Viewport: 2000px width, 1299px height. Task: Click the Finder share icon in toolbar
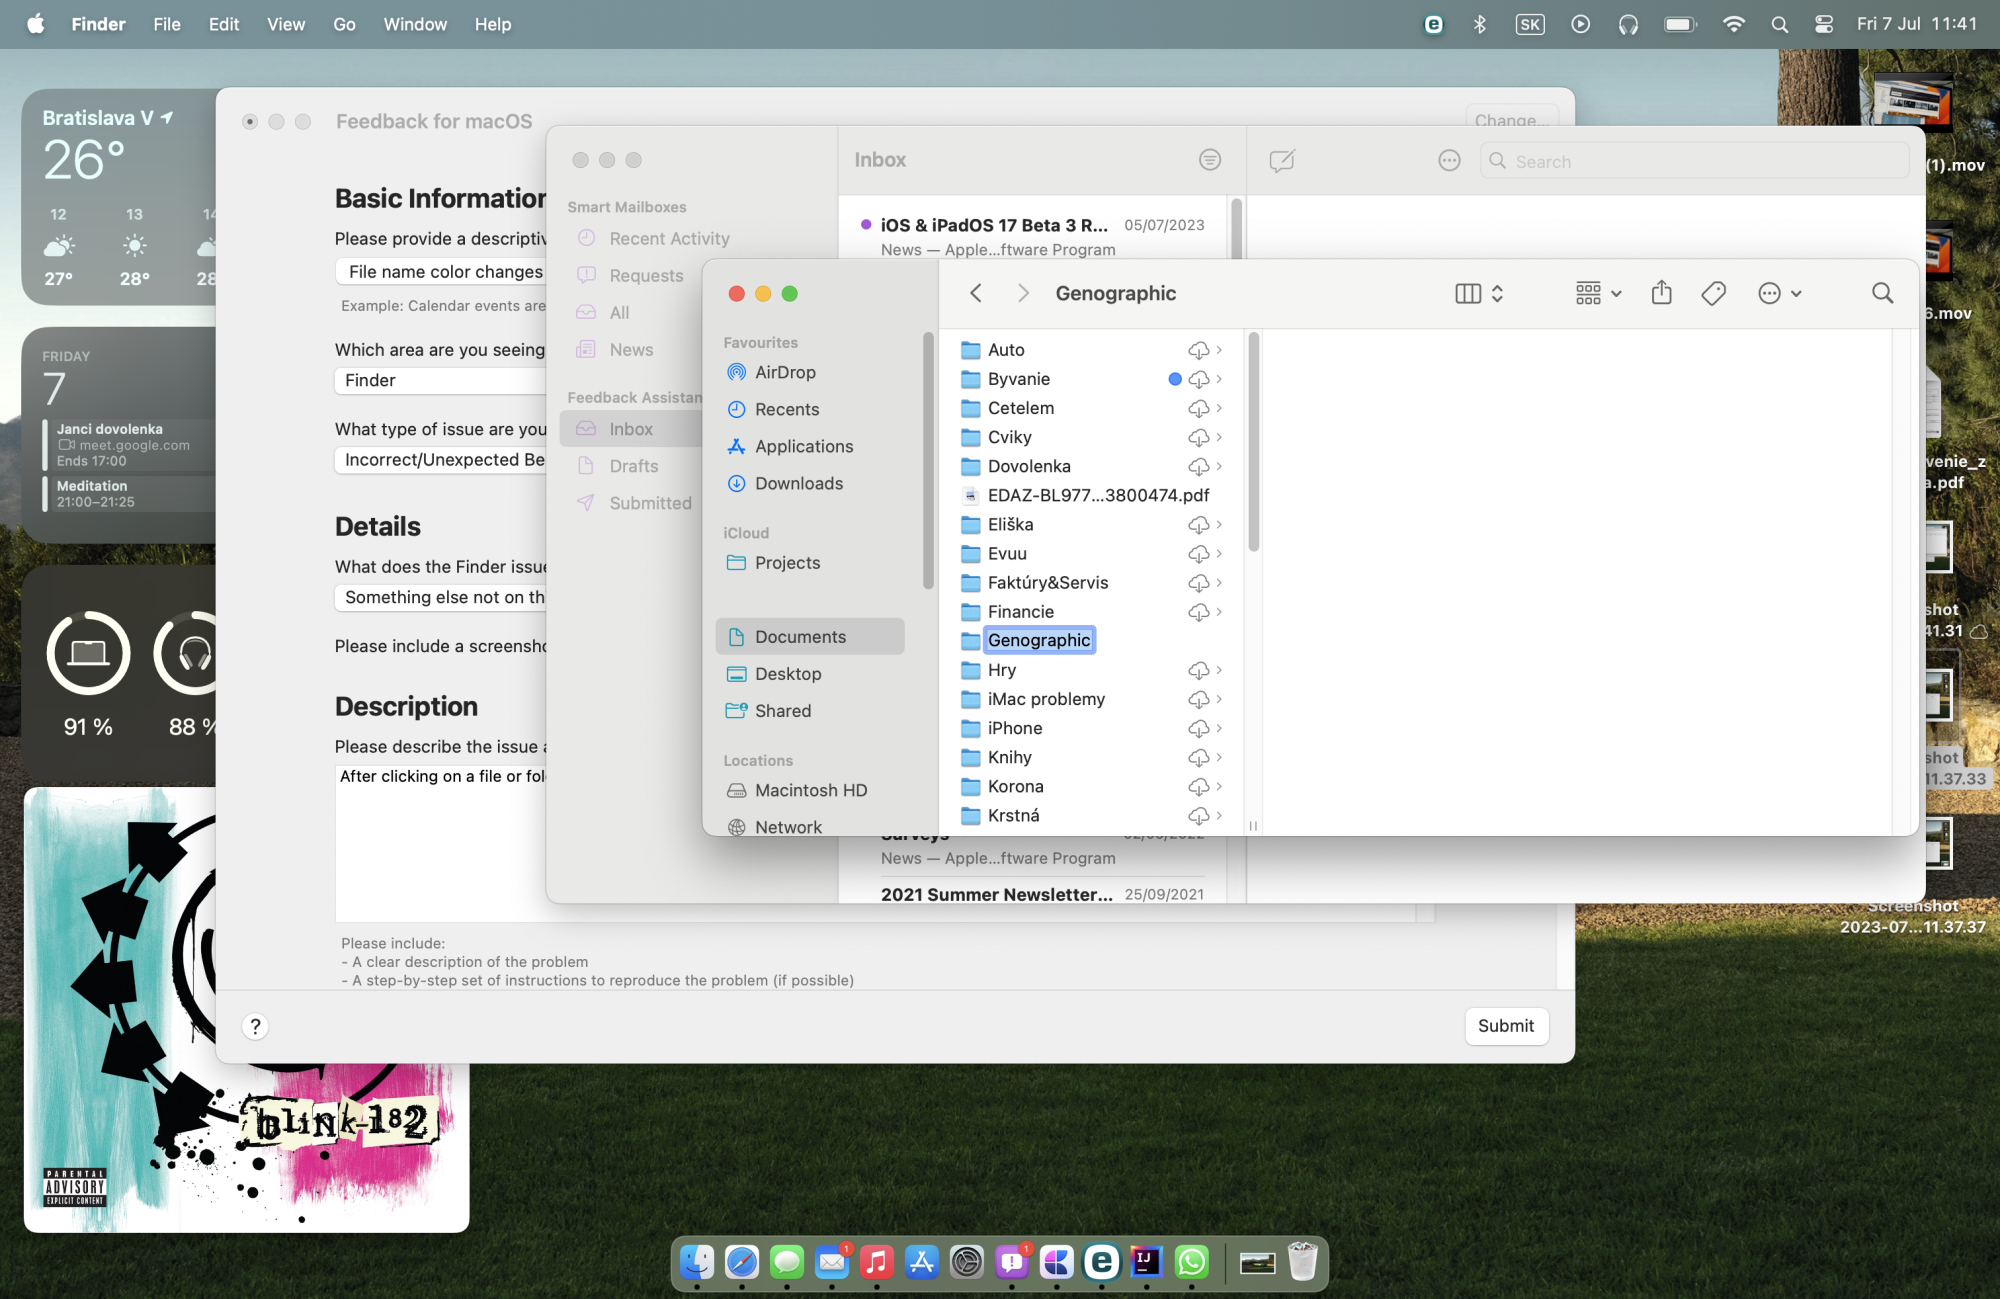[1661, 293]
